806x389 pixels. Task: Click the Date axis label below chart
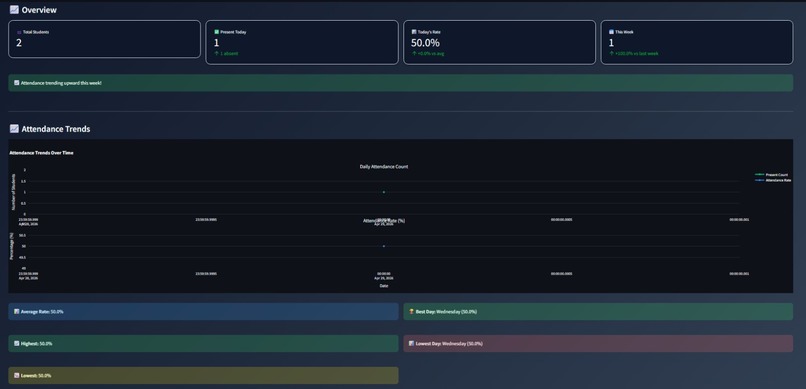[384, 286]
